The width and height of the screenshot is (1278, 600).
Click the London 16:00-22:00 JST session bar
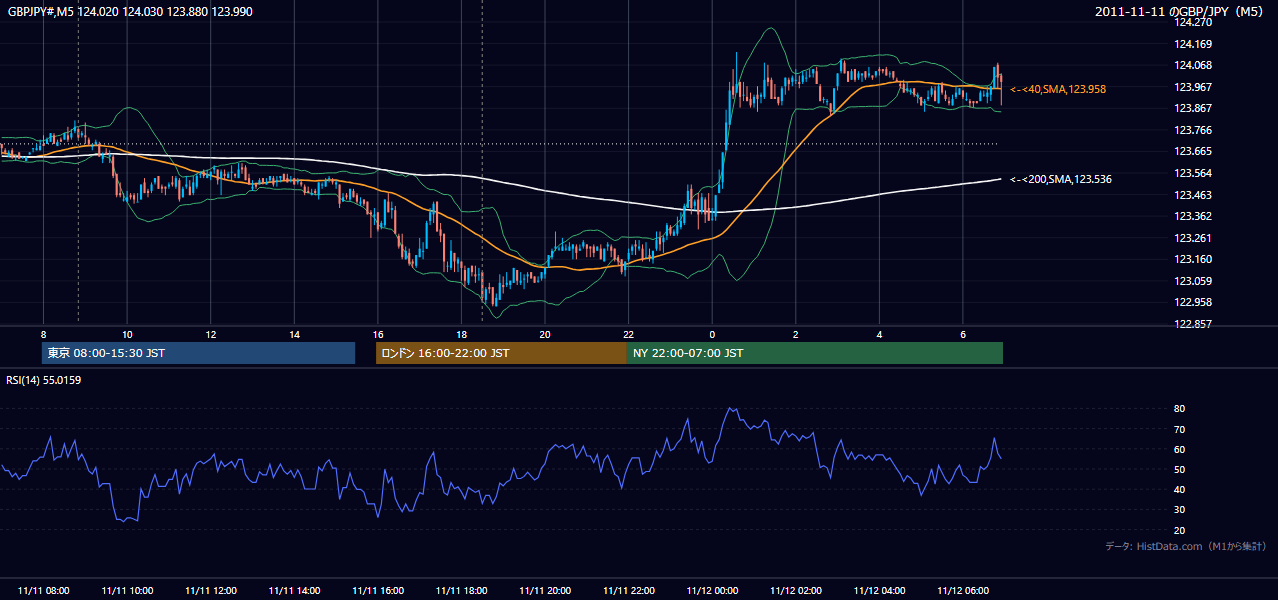pos(501,353)
